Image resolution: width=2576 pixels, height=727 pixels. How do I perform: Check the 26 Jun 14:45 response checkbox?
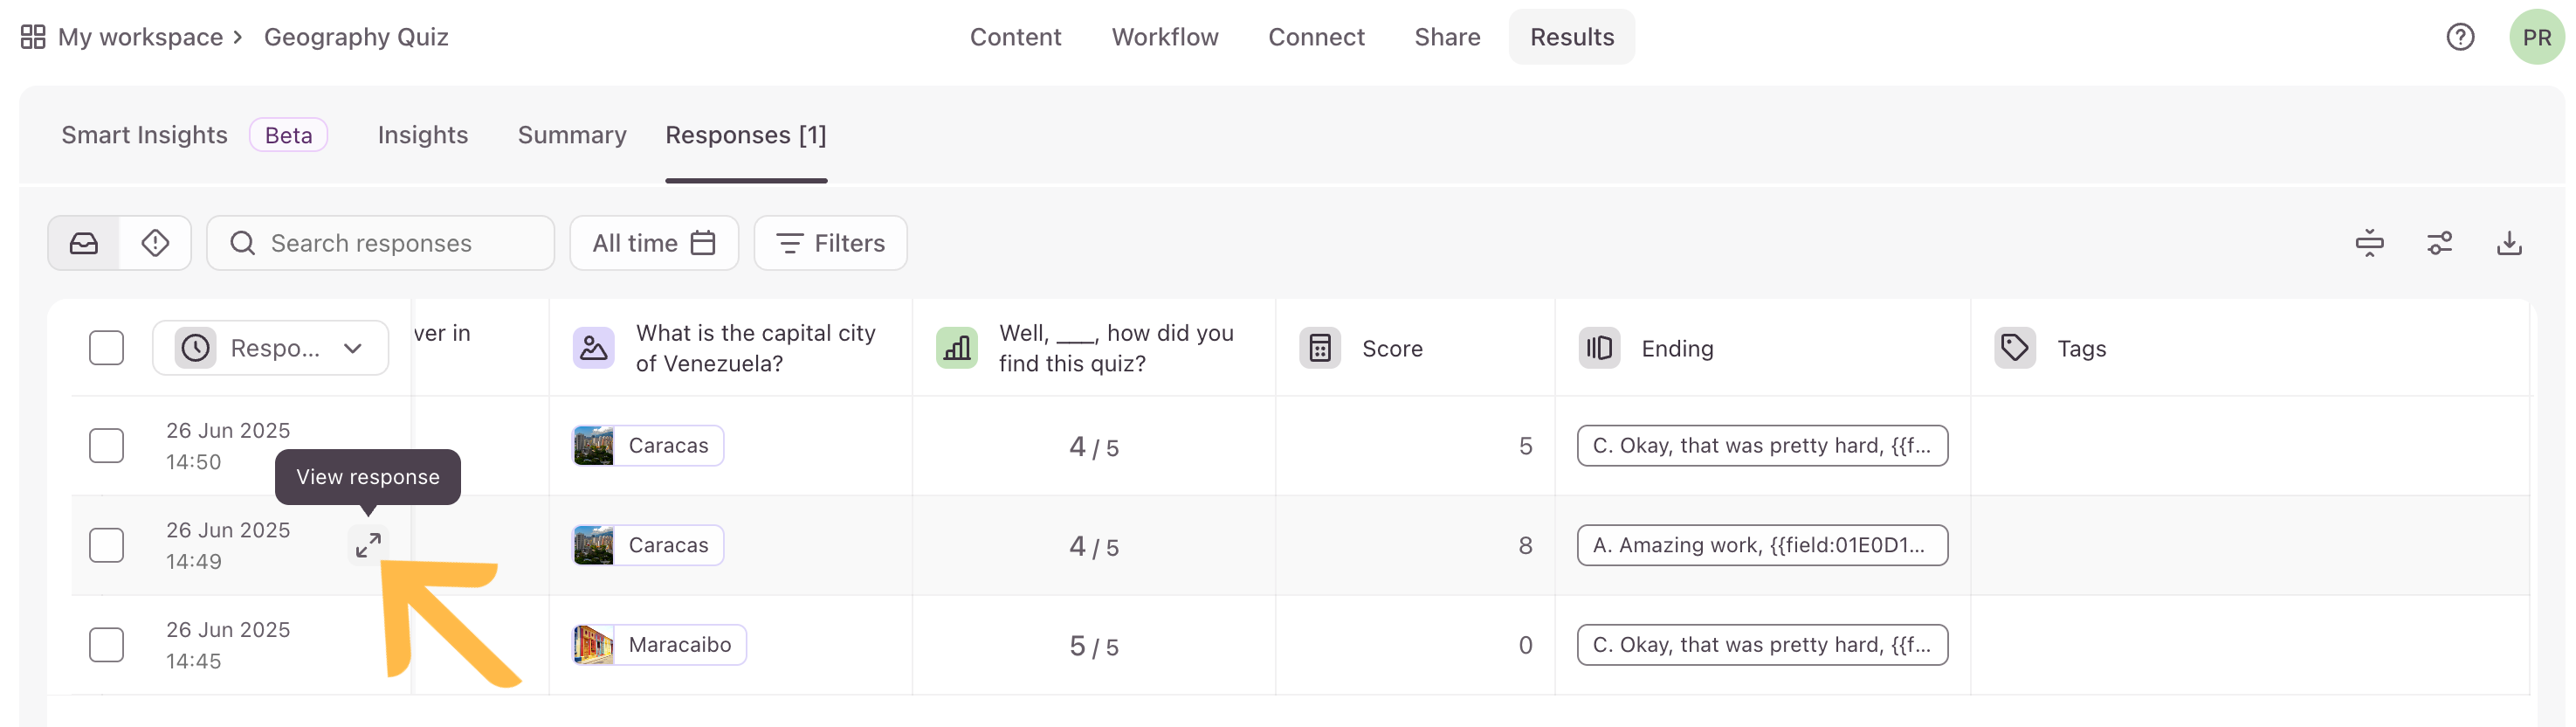[x=106, y=645]
